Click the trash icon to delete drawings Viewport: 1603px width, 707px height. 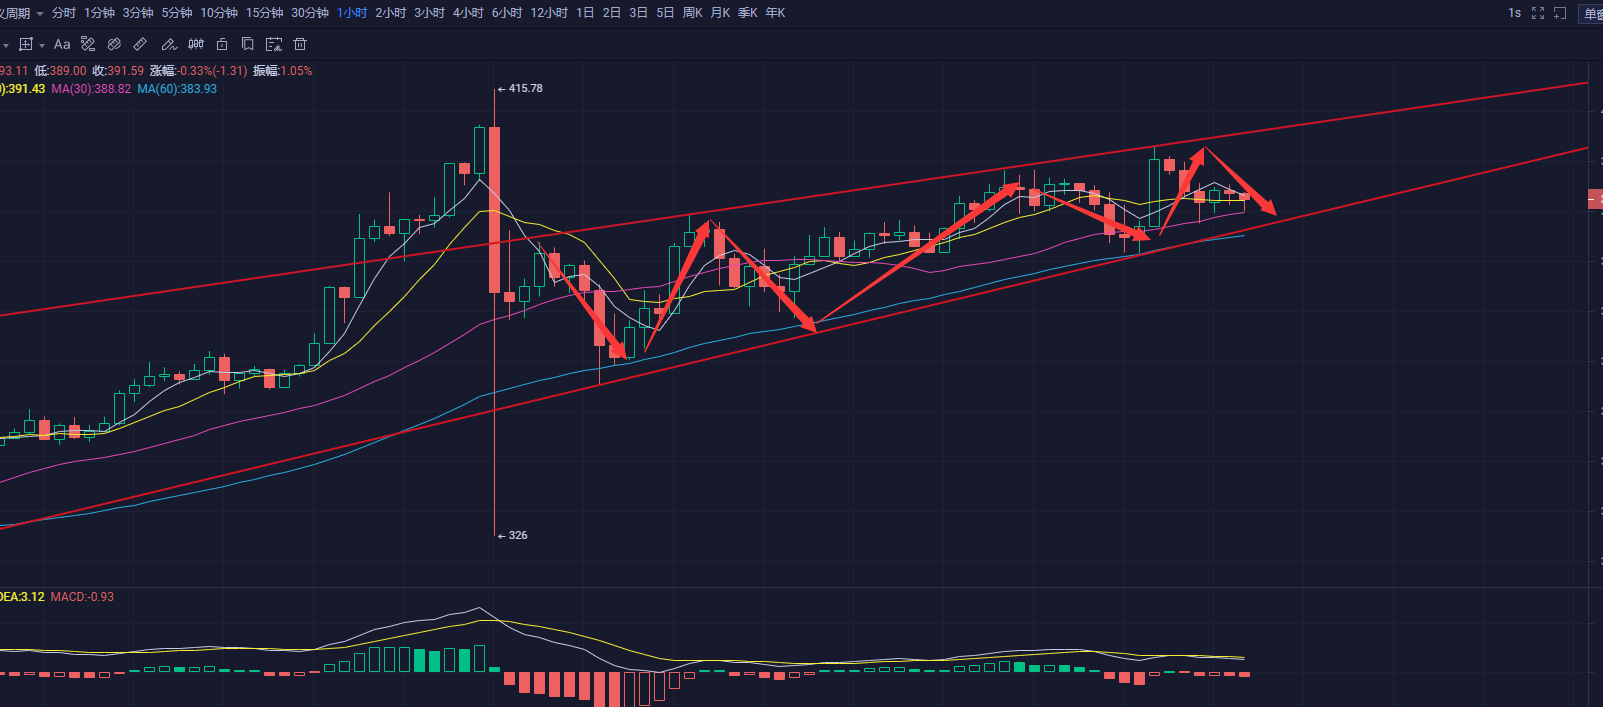tap(300, 44)
